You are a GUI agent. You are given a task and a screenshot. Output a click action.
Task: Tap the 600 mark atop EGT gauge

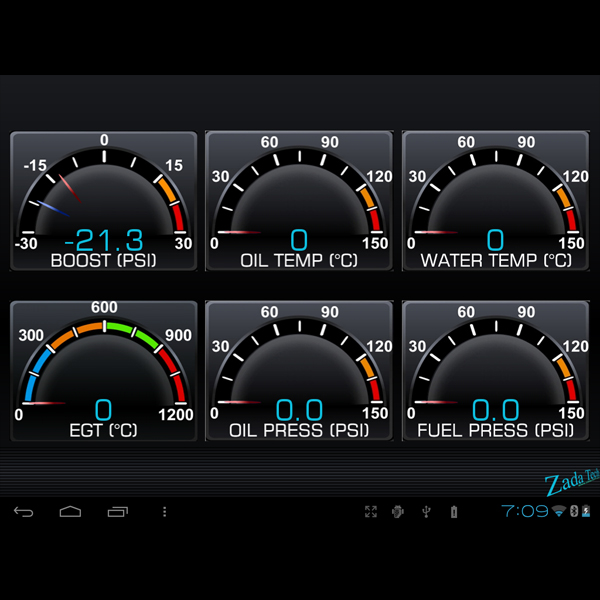[x=104, y=307]
